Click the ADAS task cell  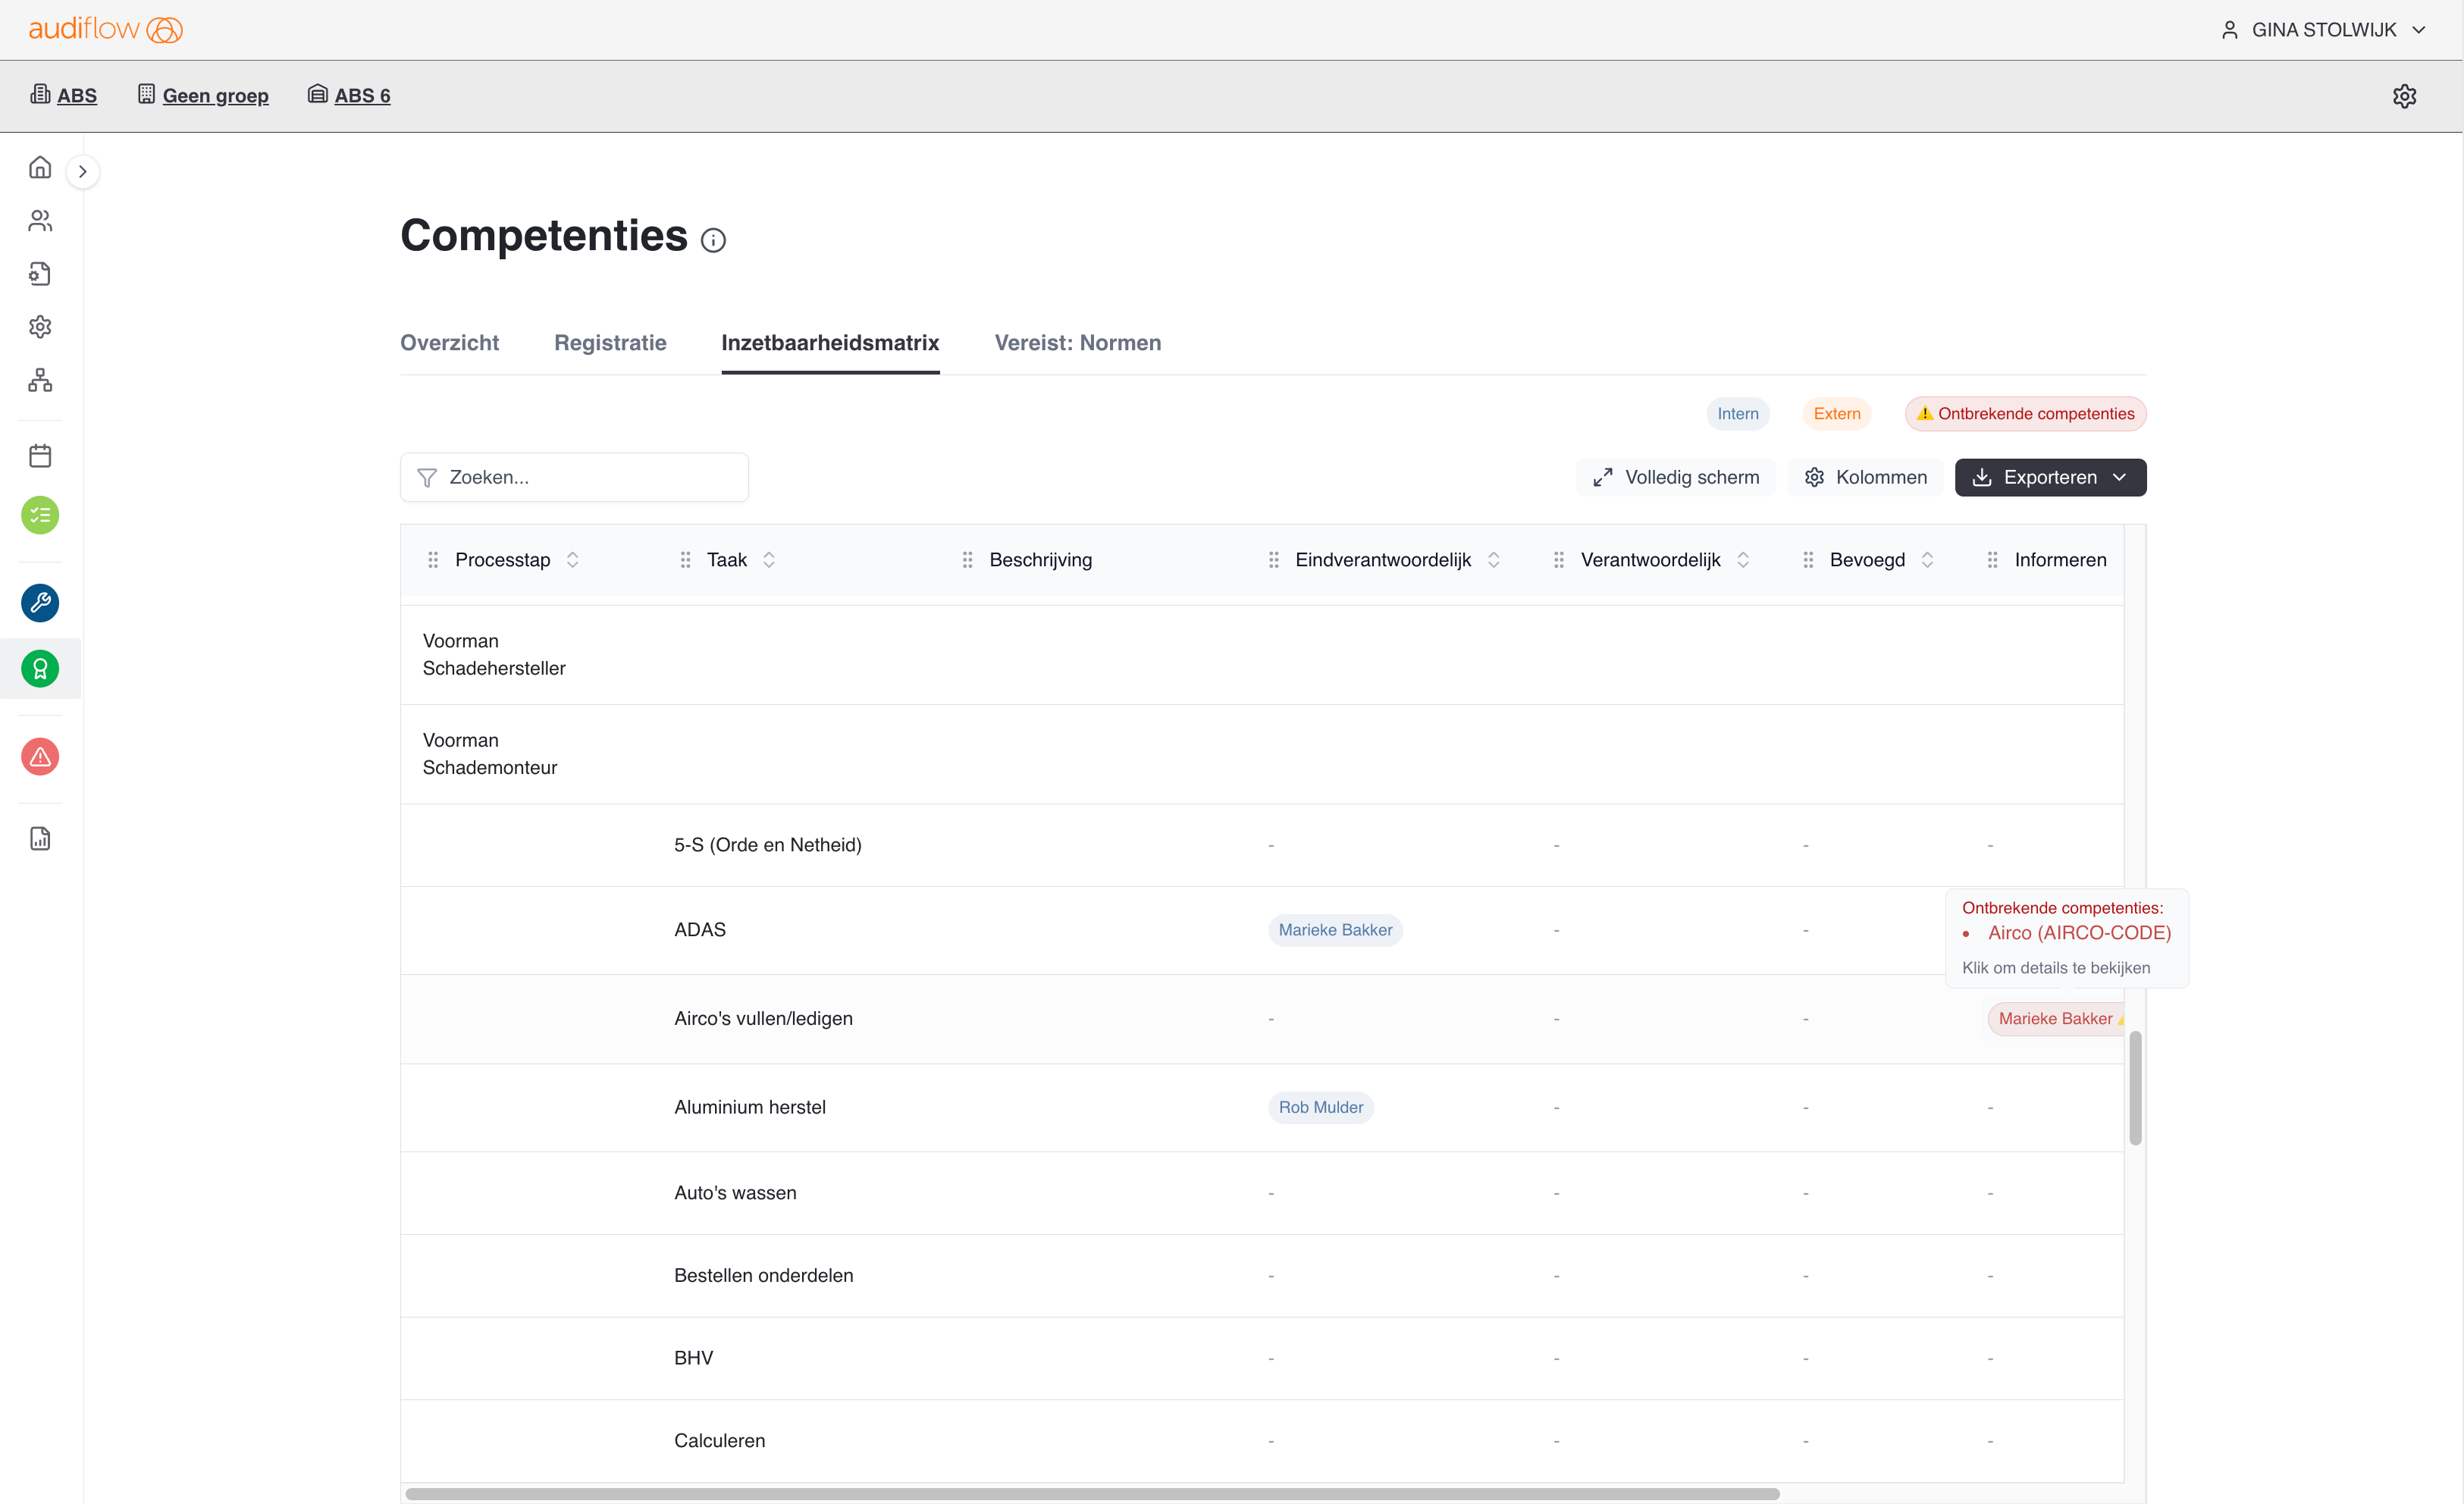click(x=700, y=930)
